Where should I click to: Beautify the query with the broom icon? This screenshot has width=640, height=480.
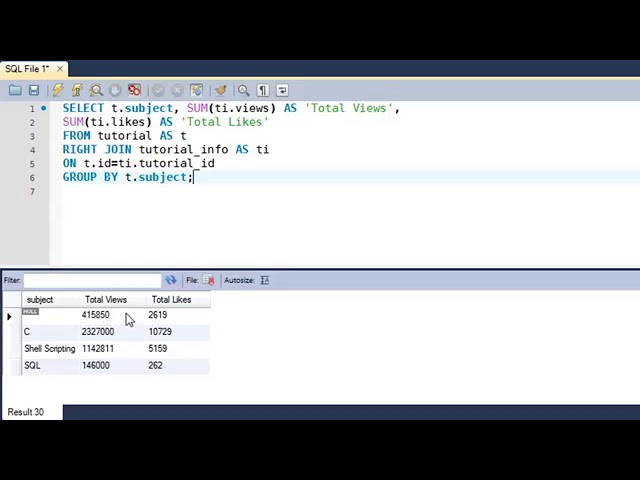pos(220,90)
